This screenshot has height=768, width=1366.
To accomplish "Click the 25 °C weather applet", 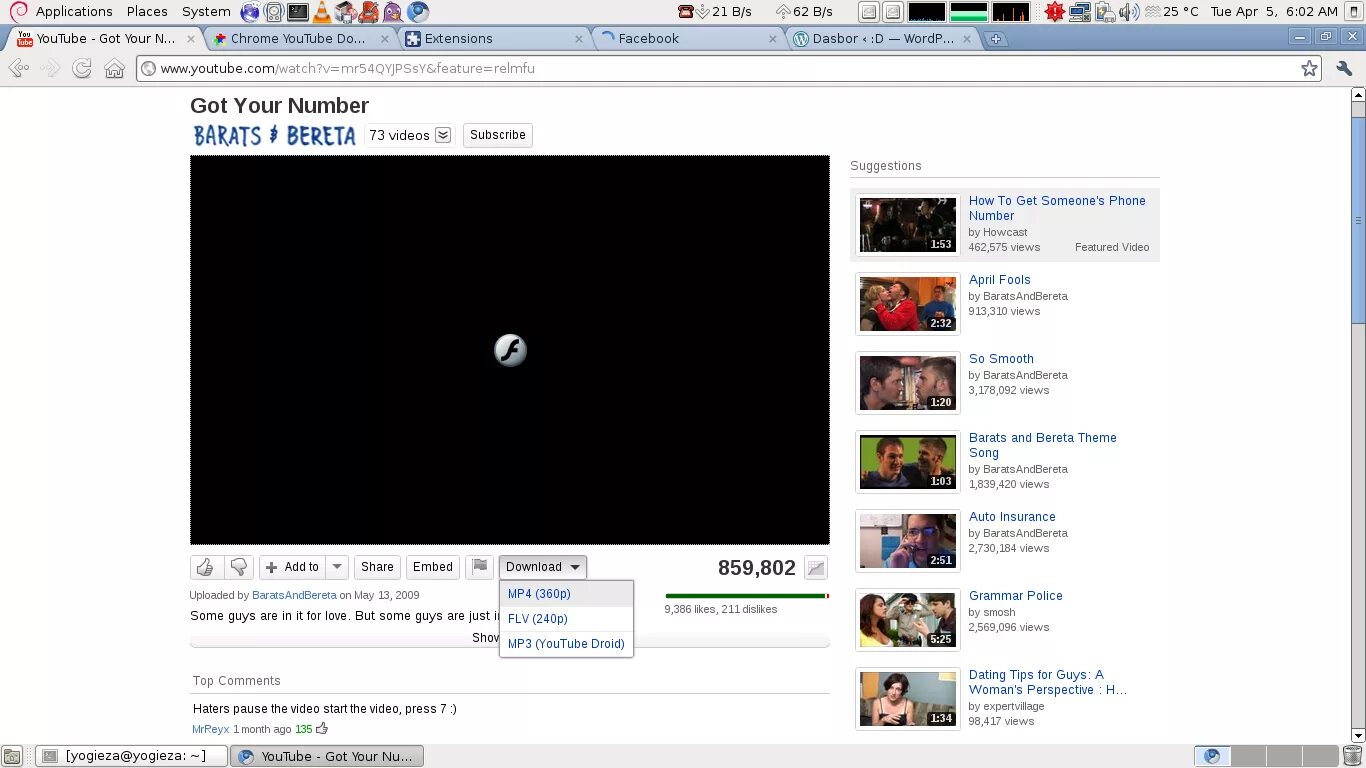I will [x=1171, y=12].
